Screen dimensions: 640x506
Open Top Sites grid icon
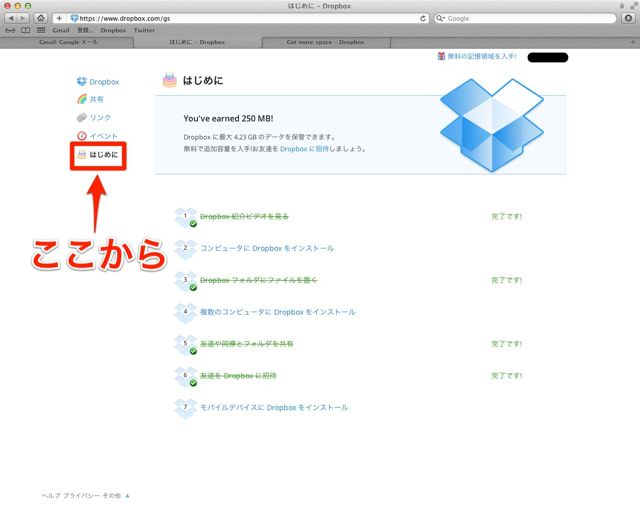[41, 30]
